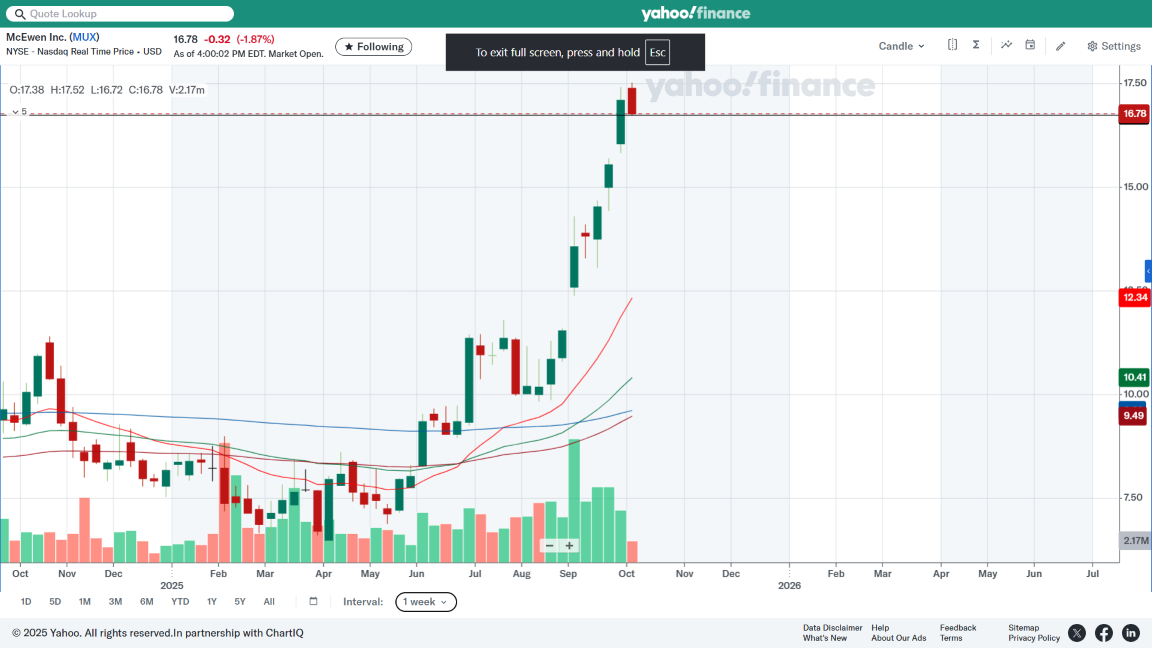Click the Esc key in fullscreen notice

657,52
